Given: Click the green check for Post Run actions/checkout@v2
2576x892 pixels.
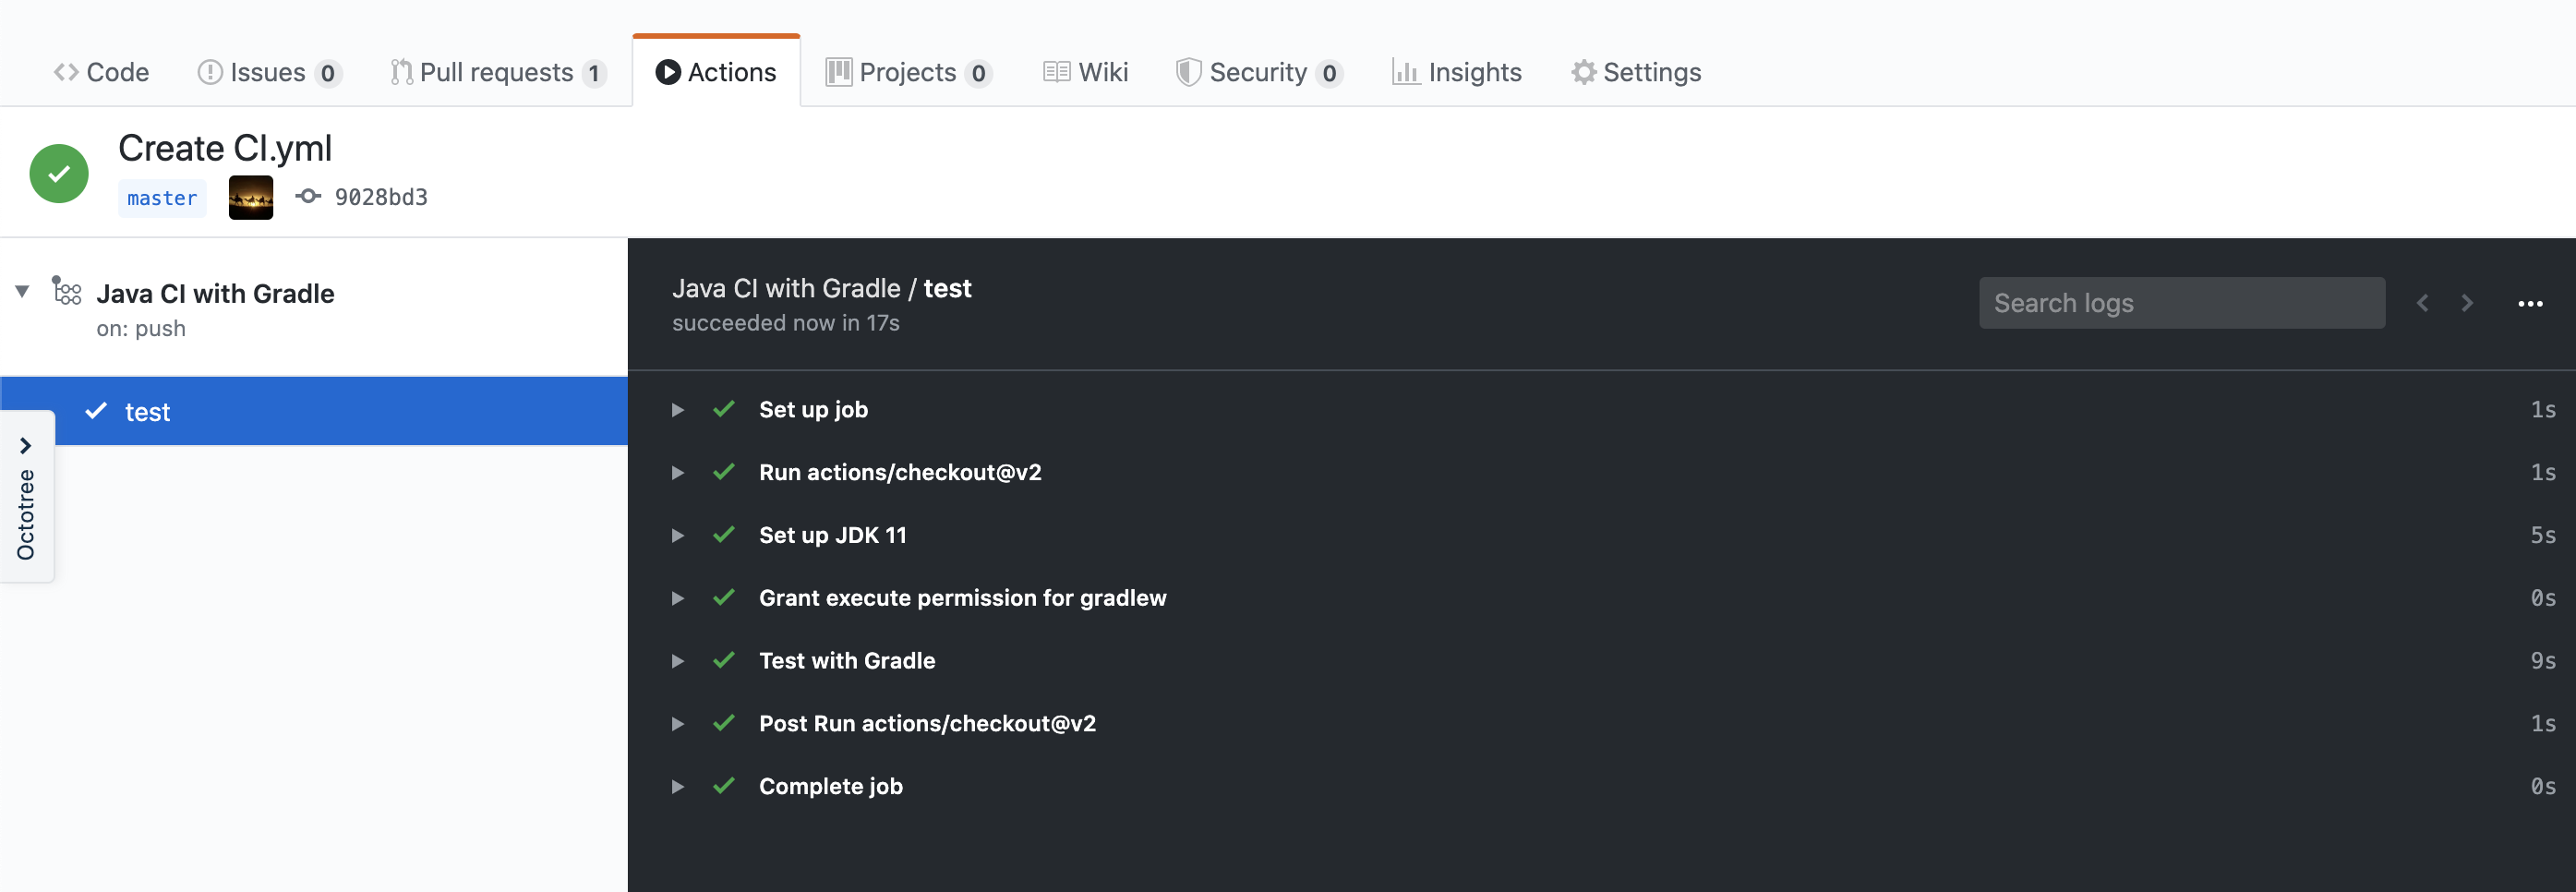Looking at the screenshot, I should coord(724,723).
